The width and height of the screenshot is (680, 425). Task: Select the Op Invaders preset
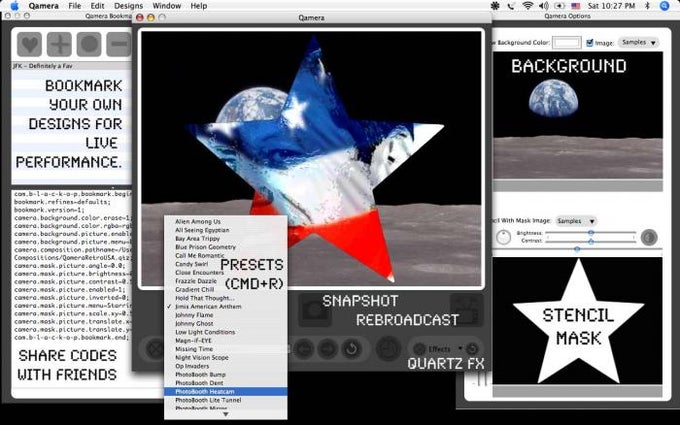point(226,366)
